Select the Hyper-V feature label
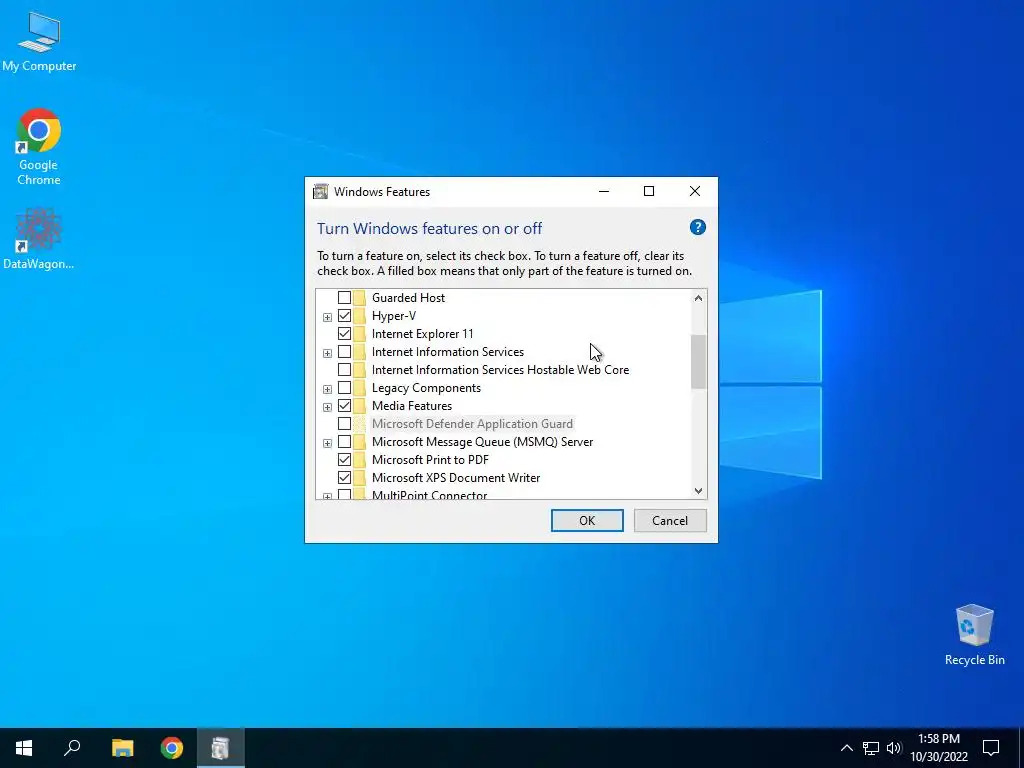Screen dimensions: 1024x768 point(394,315)
